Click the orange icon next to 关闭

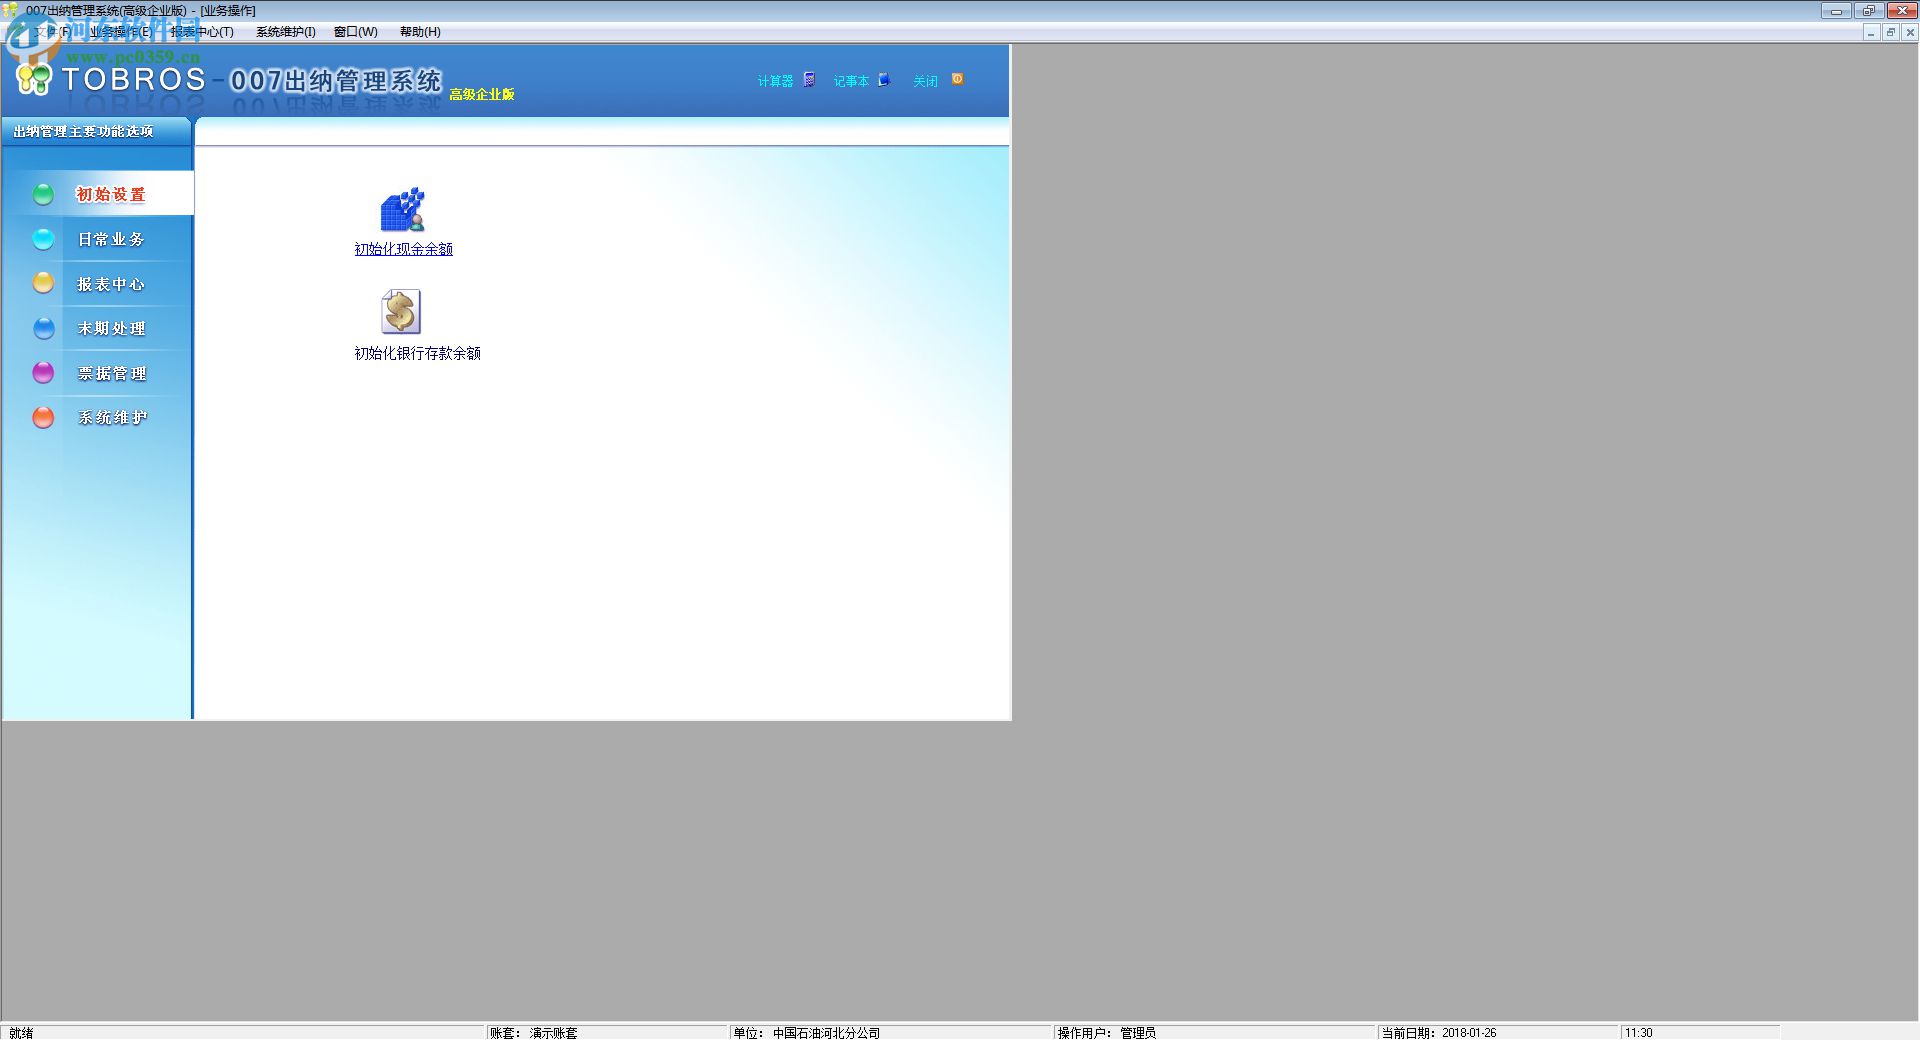coord(957,79)
